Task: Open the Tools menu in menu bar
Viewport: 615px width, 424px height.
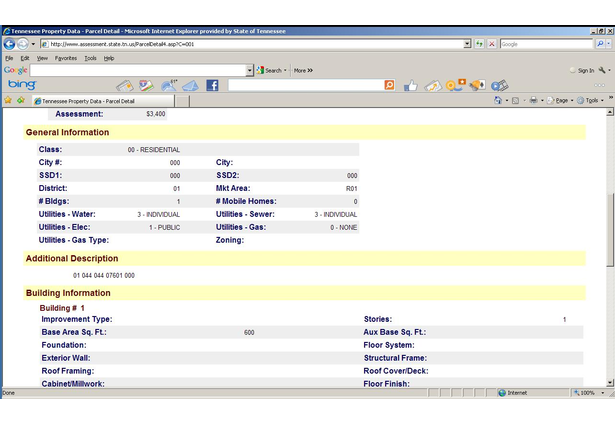Action: (90, 58)
